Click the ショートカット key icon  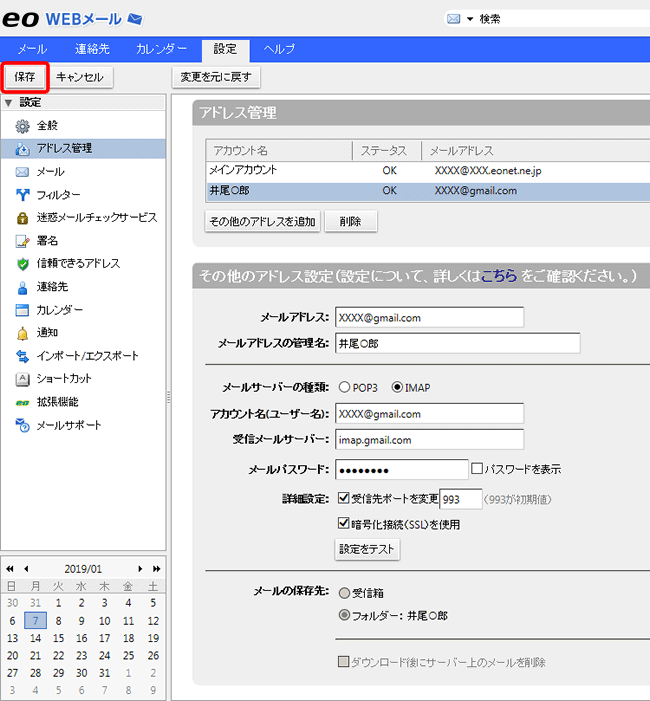point(22,379)
